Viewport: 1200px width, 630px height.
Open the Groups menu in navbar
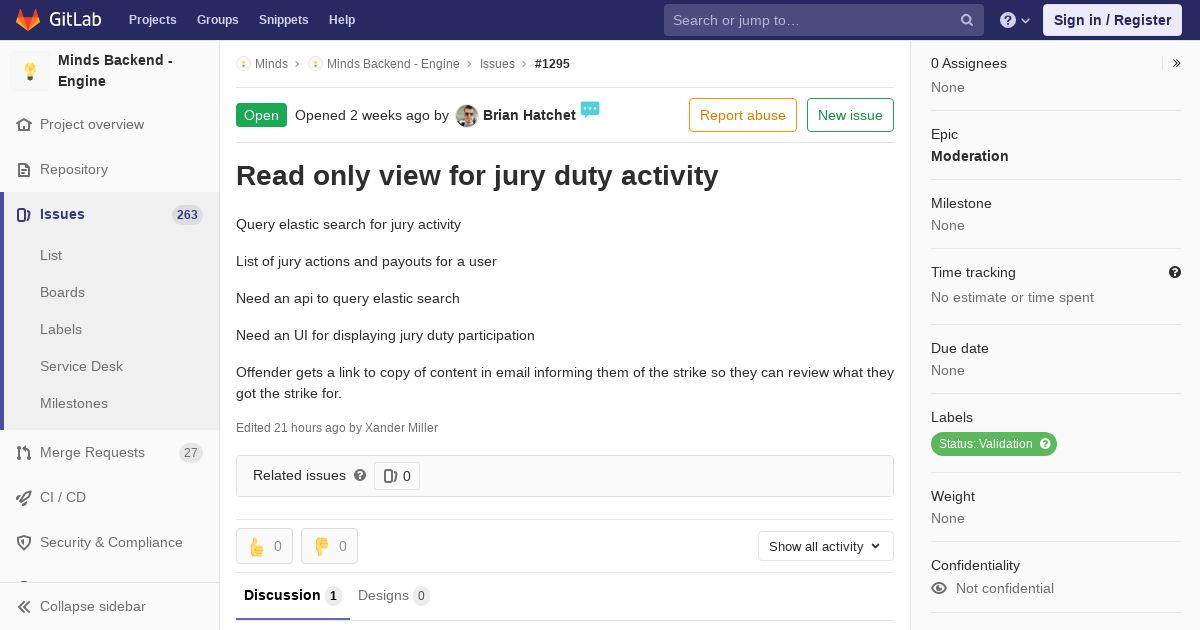point(217,20)
